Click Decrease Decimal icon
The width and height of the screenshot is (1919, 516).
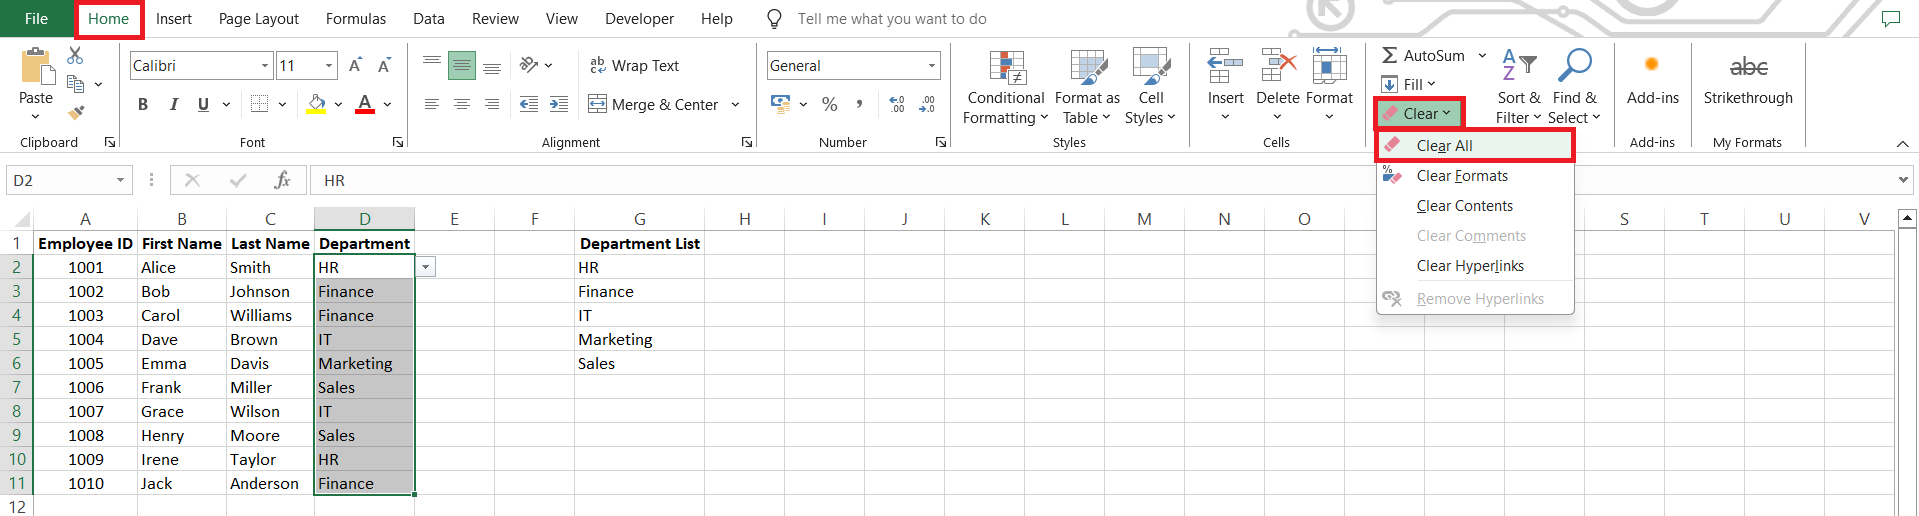coord(927,104)
